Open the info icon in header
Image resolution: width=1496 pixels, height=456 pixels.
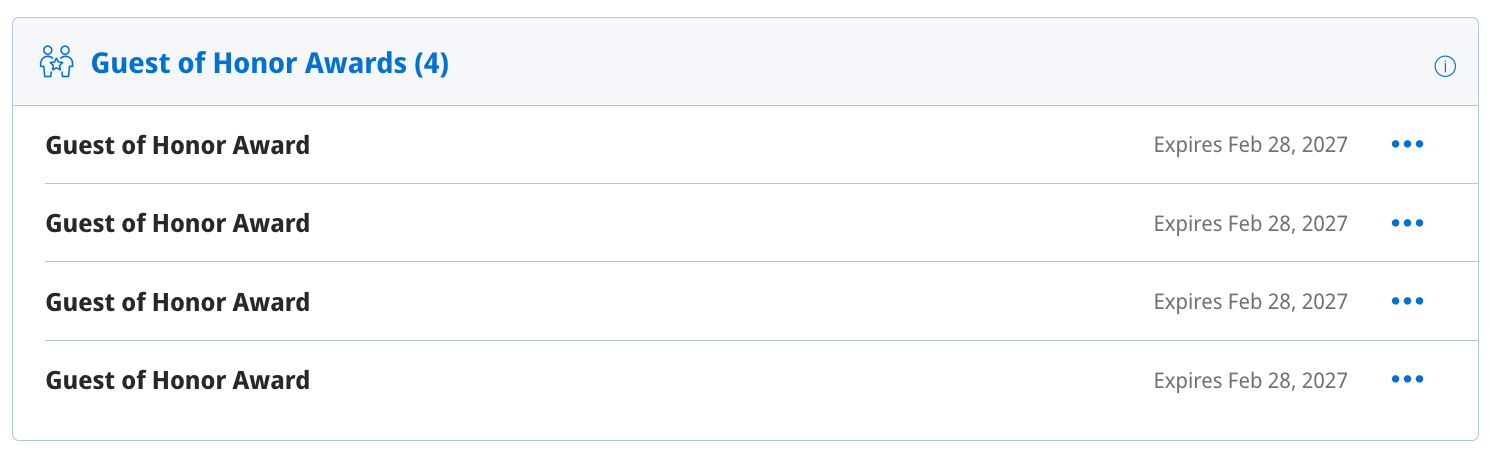(1444, 67)
